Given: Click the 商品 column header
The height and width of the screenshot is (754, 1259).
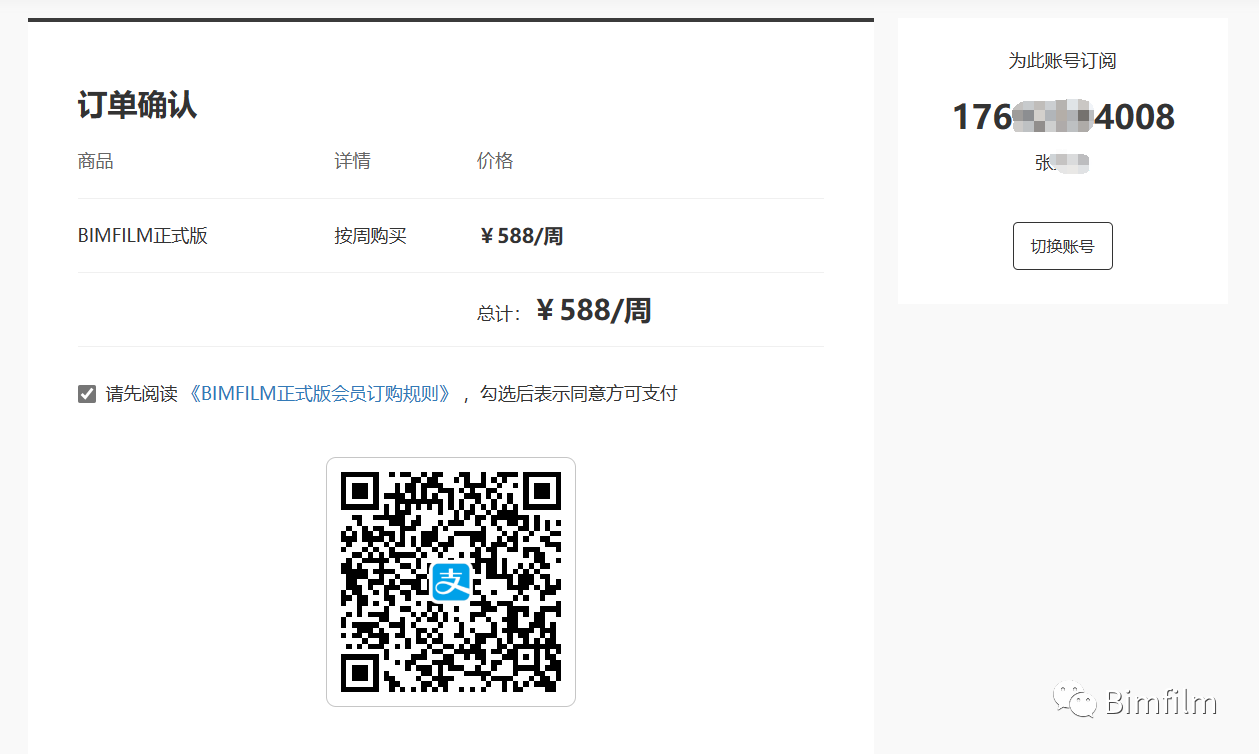Looking at the screenshot, I should click(x=96, y=161).
